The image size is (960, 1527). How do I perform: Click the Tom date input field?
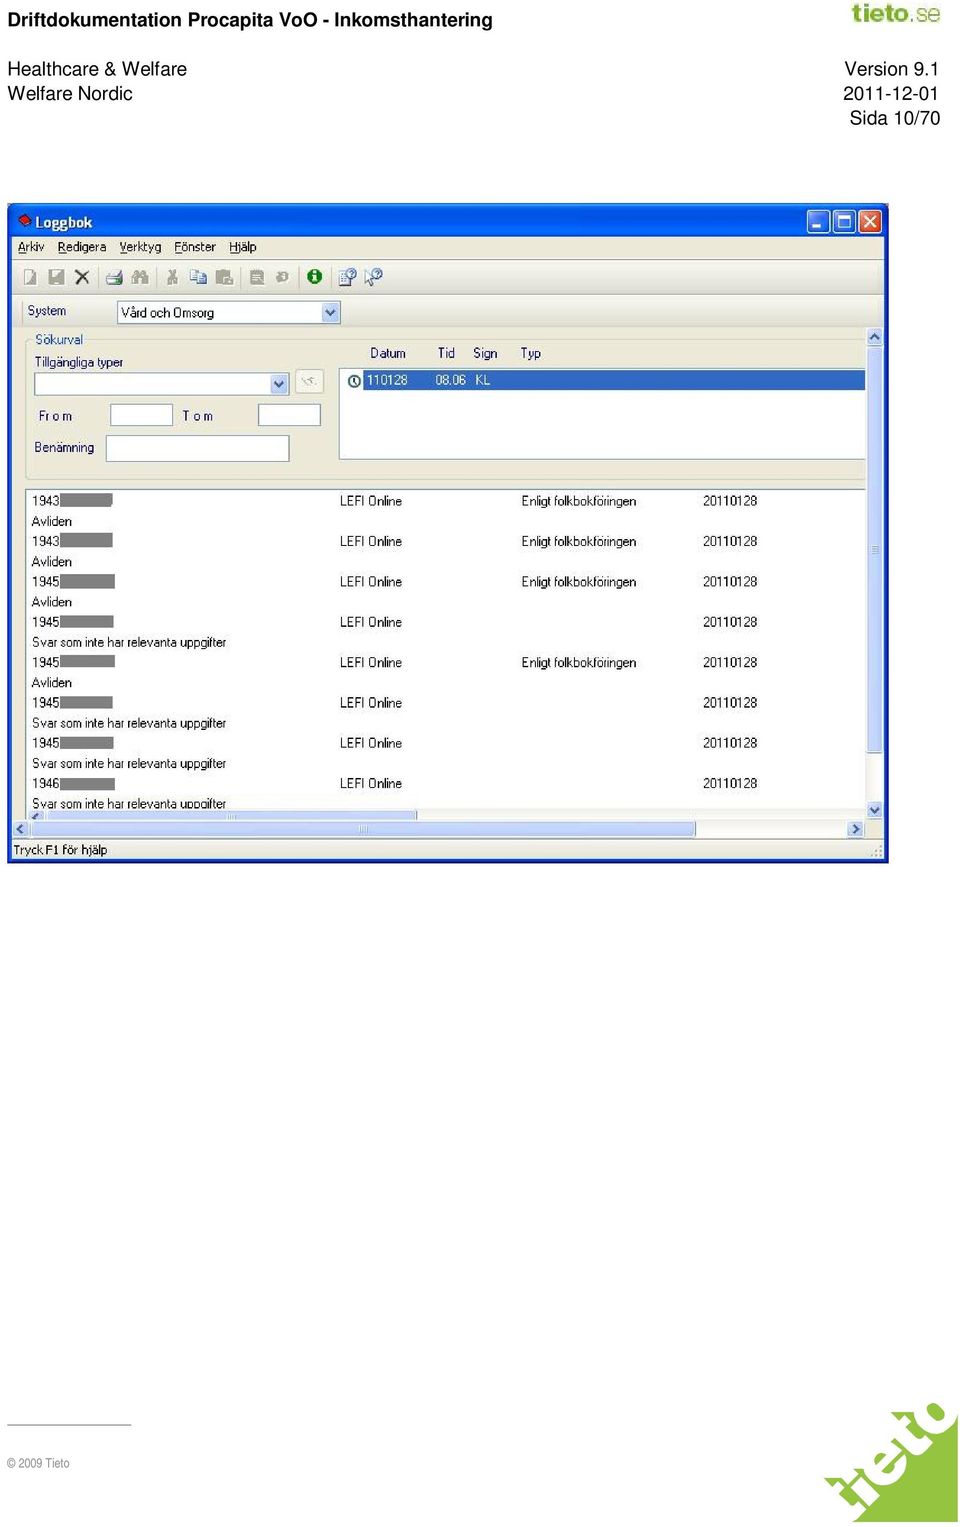point(289,415)
